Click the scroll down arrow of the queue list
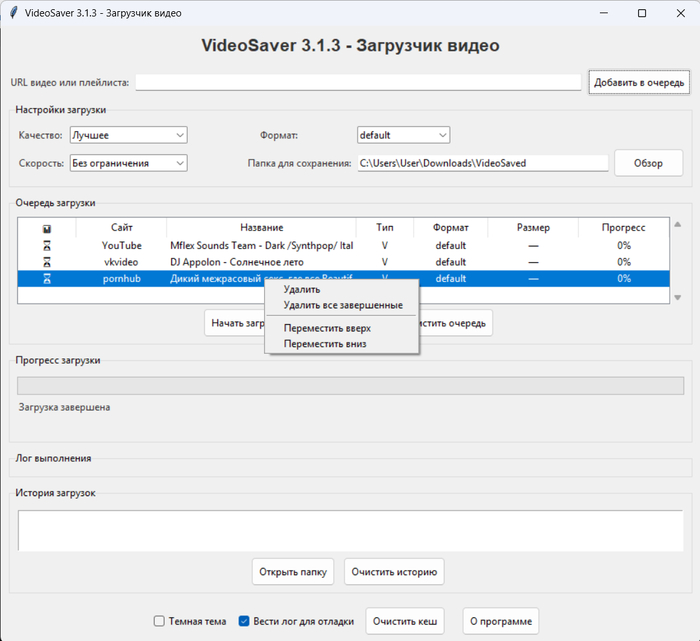This screenshot has width=700, height=641. (678, 297)
